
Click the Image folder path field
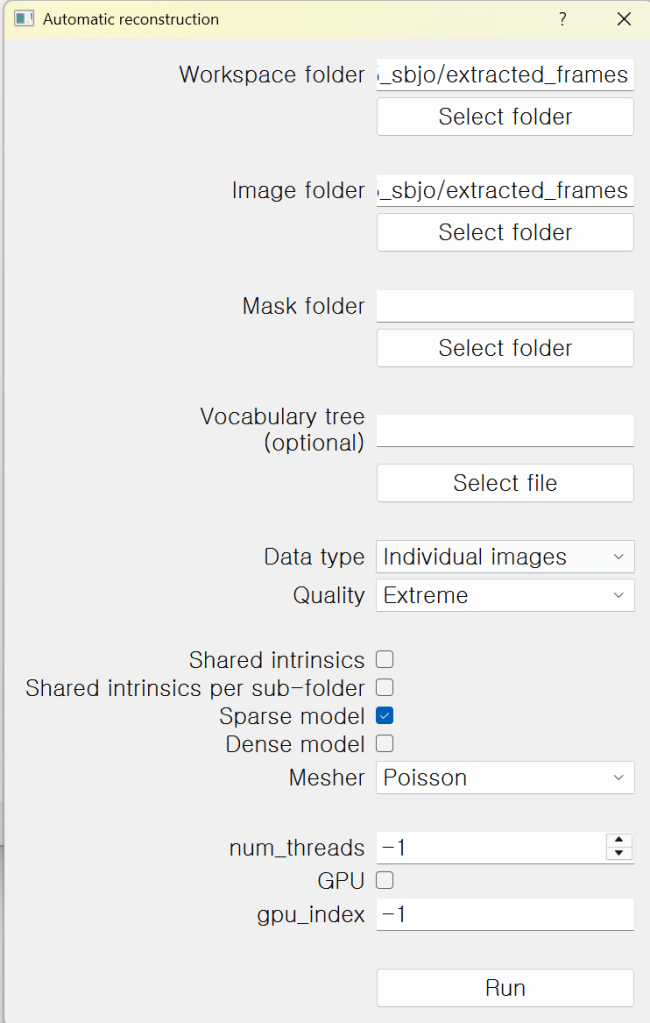[505, 191]
